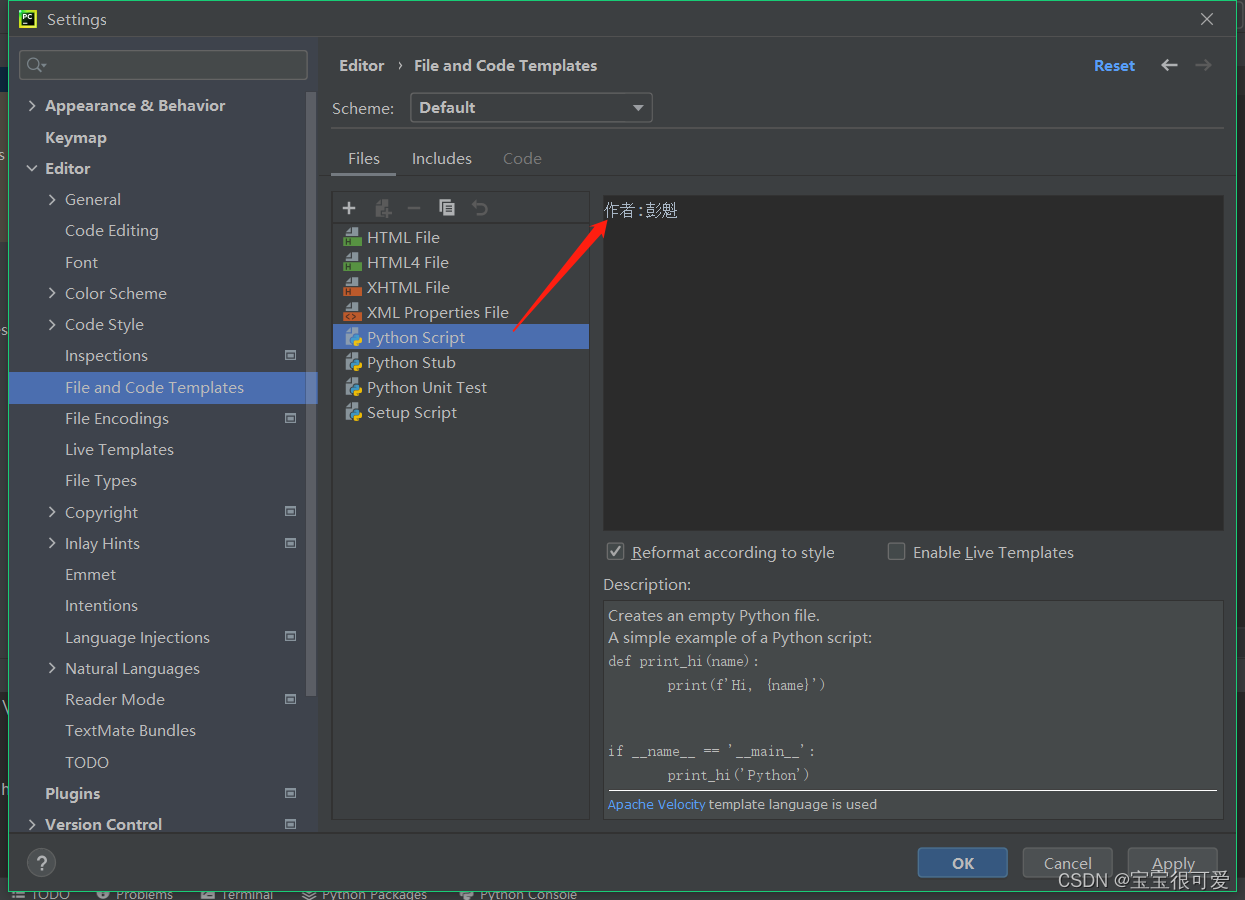This screenshot has height=900, width=1245.
Task: Switch to the Includes tab
Action: [441, 158]
